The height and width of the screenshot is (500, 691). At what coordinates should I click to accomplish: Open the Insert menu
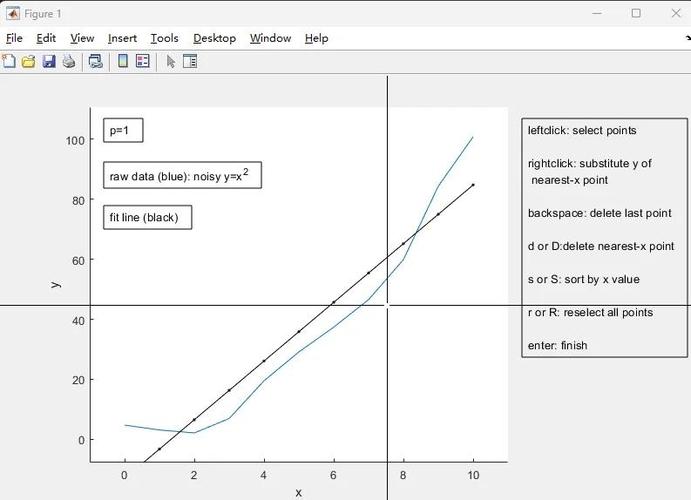tap(122, 38)
